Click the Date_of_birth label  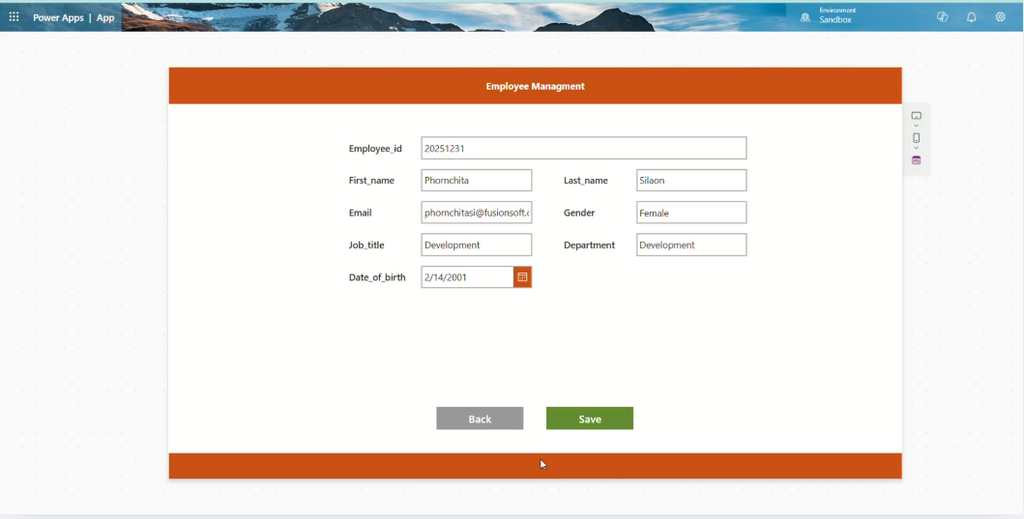click(x=377, y=277)
